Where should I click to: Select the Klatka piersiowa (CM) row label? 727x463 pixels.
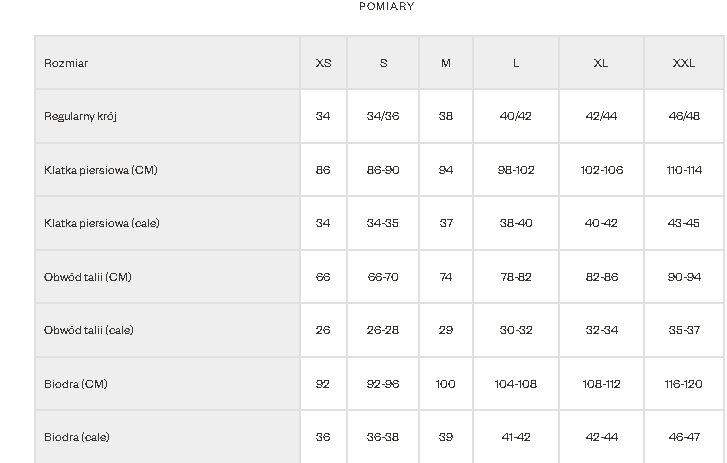(x=101, y=170)
